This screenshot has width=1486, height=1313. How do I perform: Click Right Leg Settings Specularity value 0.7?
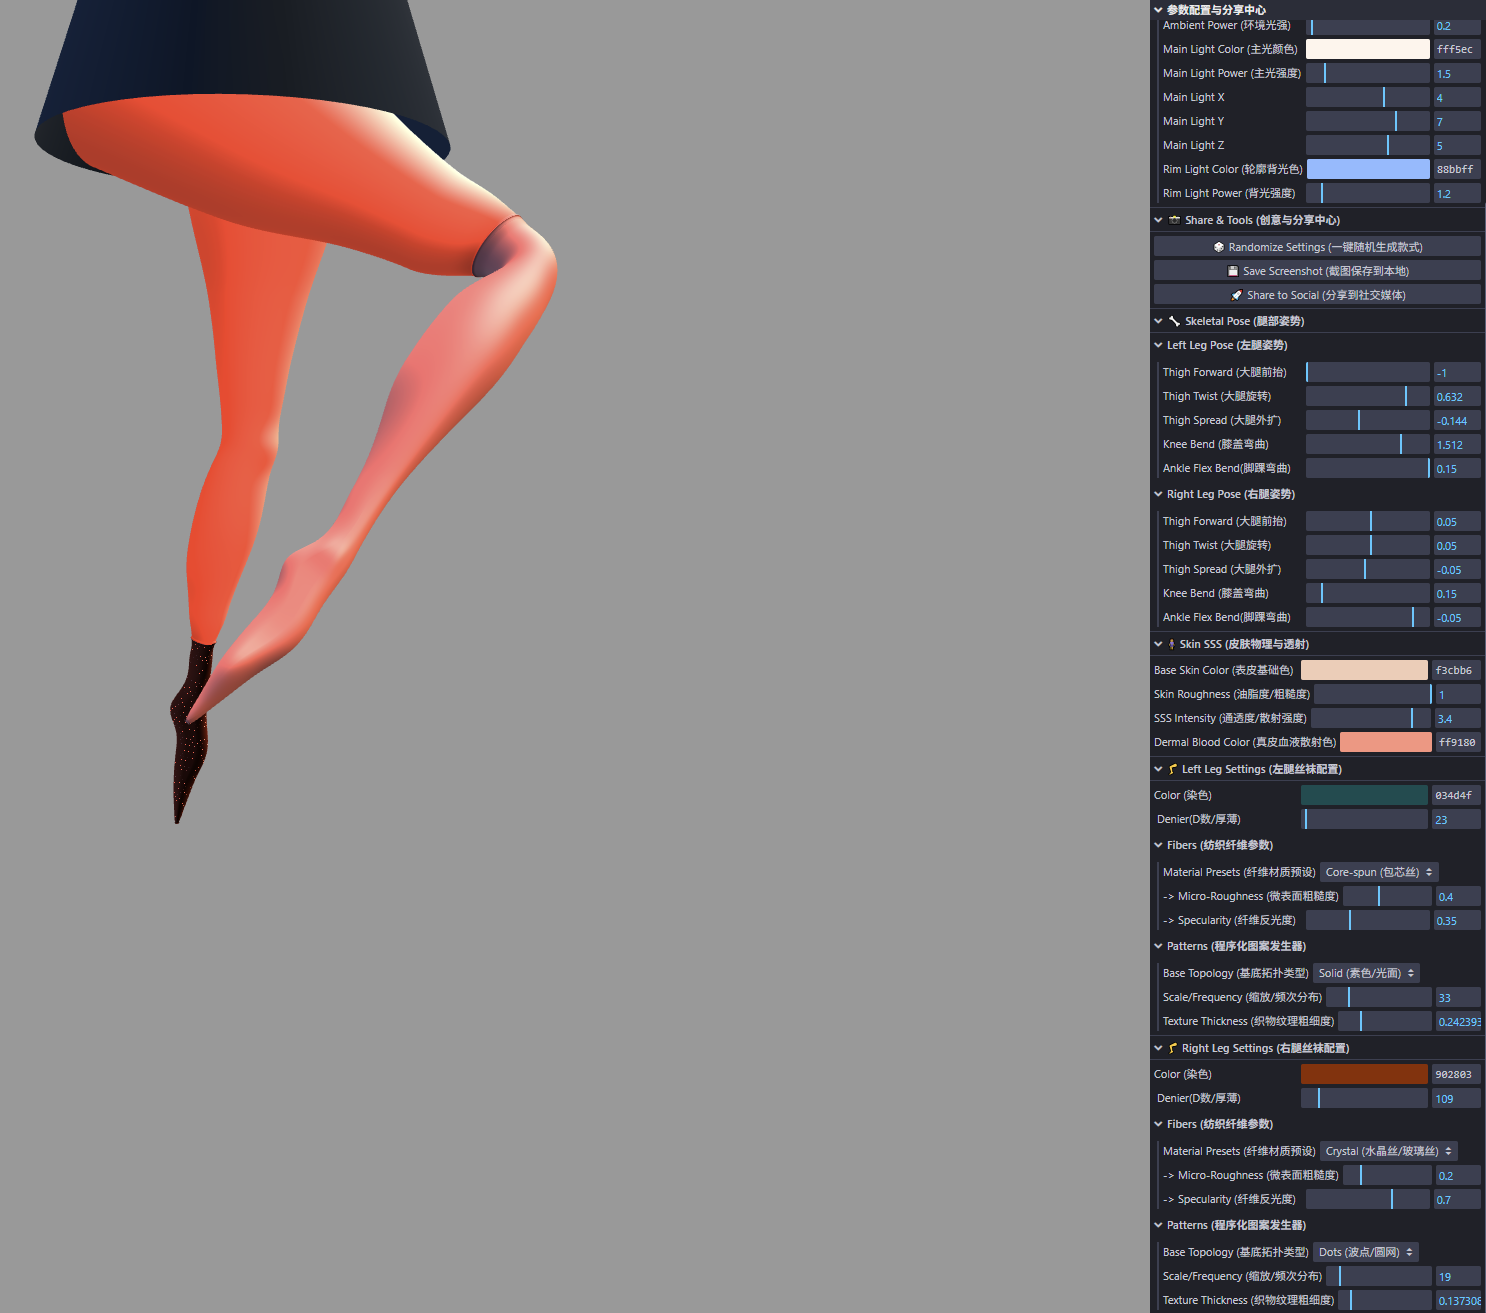coord(1458,1199)
